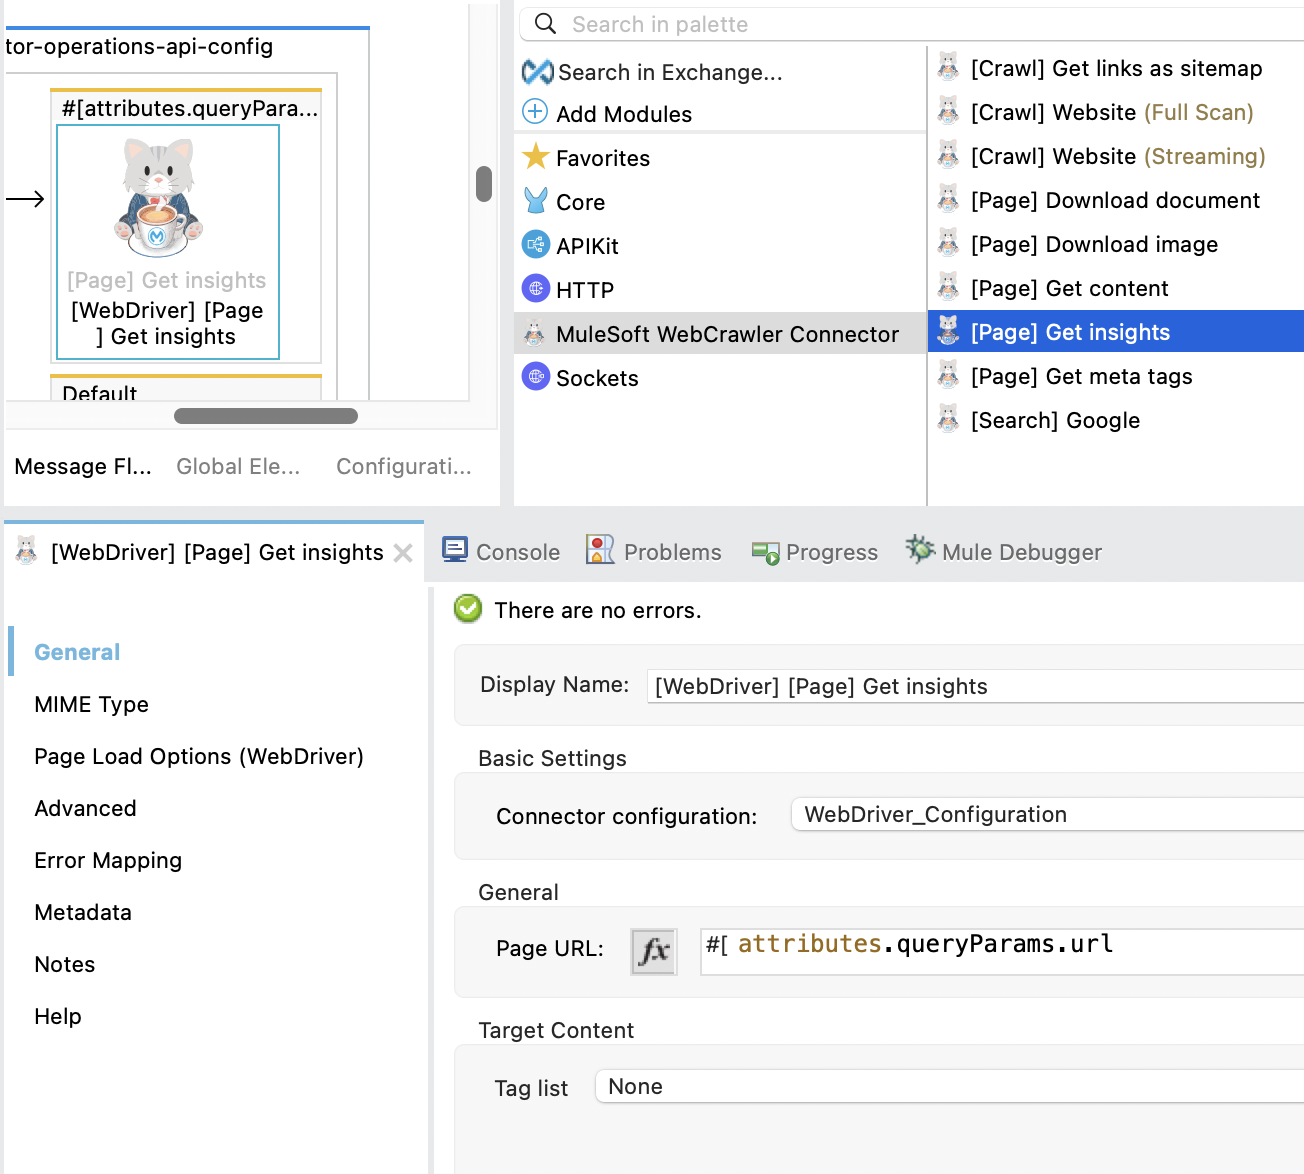This screenshot has width=1304, height=1174.
Task: Switch to the Configuration XML tab
Action: [404, 466]
